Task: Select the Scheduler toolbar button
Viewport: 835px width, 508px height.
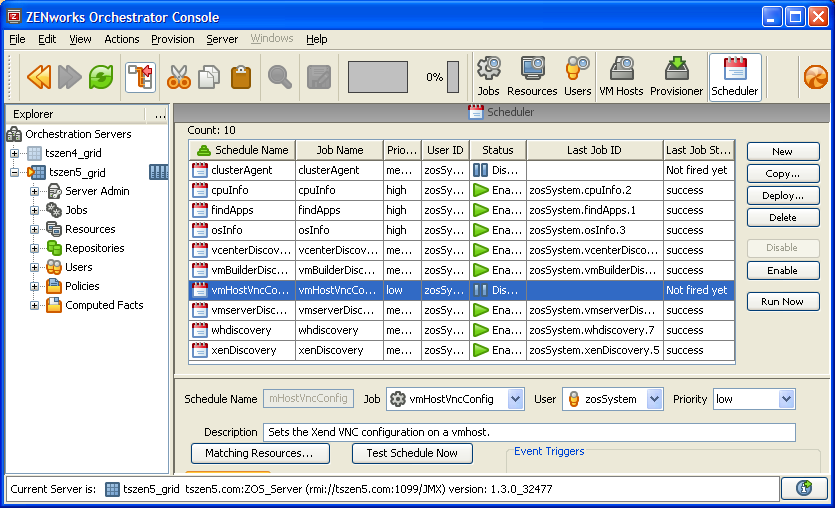Action: click(x=734, y=77)
